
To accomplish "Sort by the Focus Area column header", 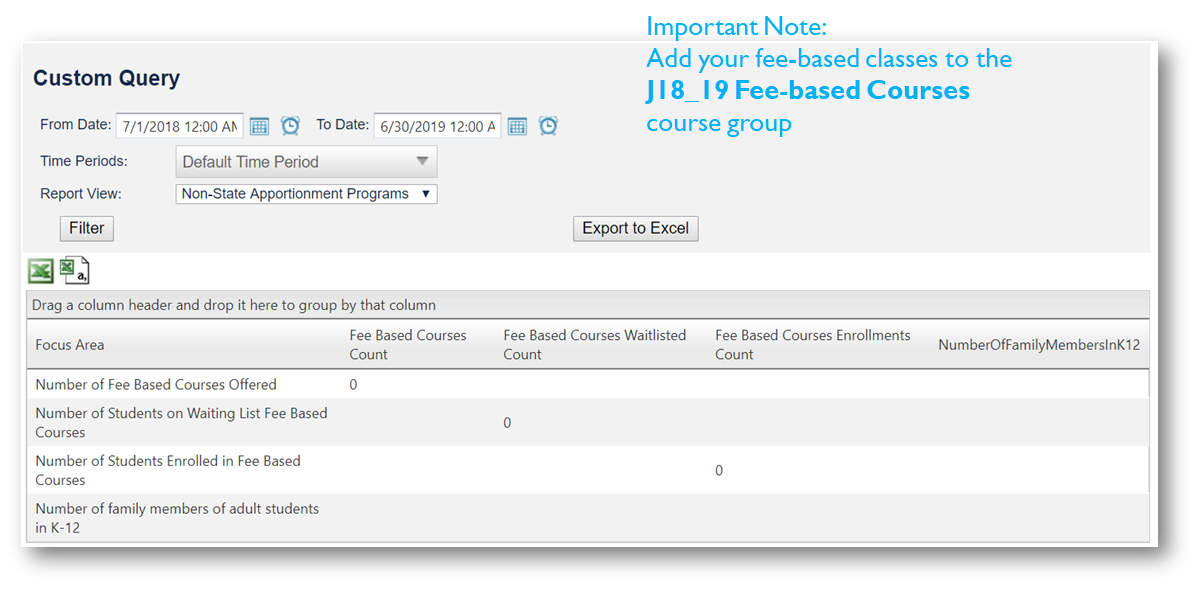I will 70,345.
